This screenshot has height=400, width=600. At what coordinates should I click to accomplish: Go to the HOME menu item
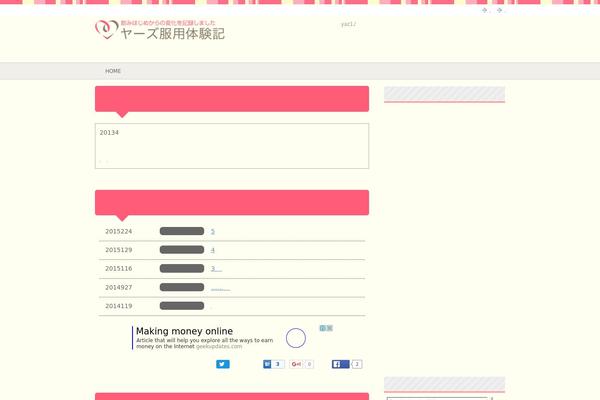pyautogui.click(x=113, y=71)
